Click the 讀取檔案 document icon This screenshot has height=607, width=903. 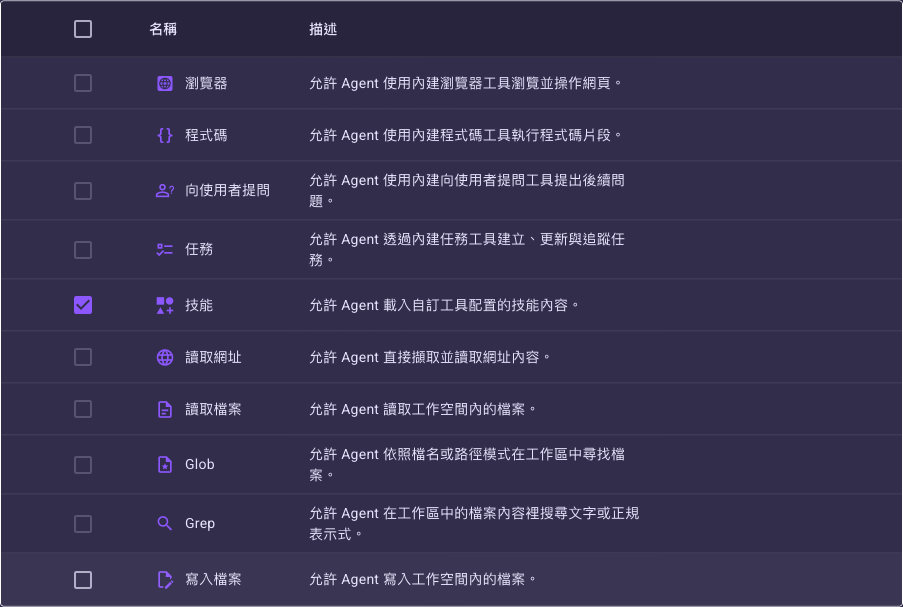click(165, 409)
